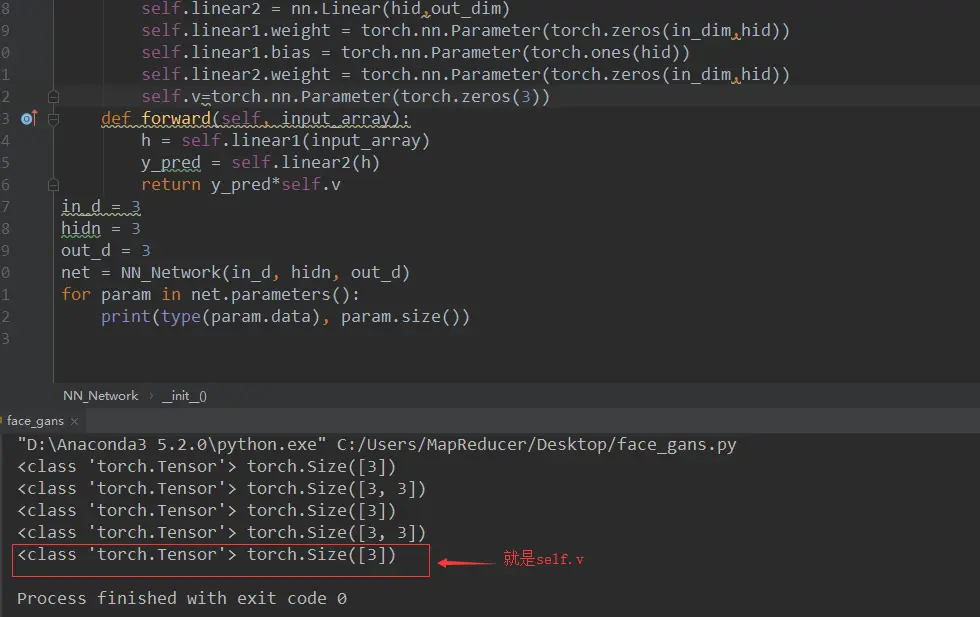Toggle fold marker at return y_pred line
Screen dimensions: 980x617
(54, 184)
